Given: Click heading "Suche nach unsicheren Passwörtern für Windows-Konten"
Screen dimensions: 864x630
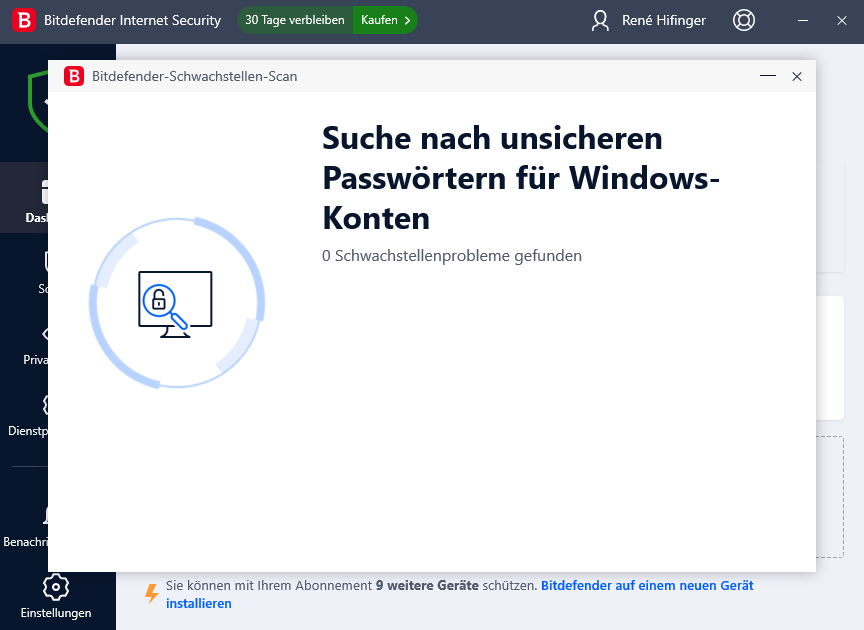Looking at the screenshot, I should [521, 178].
